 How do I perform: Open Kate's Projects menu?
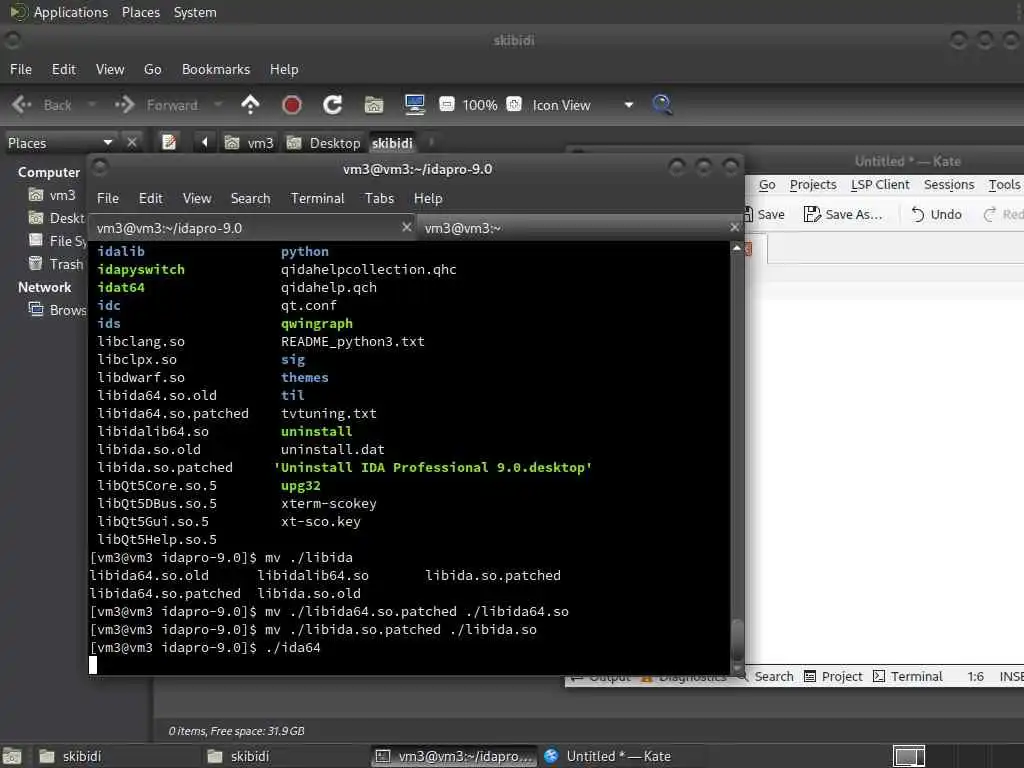tap(812, 185)
